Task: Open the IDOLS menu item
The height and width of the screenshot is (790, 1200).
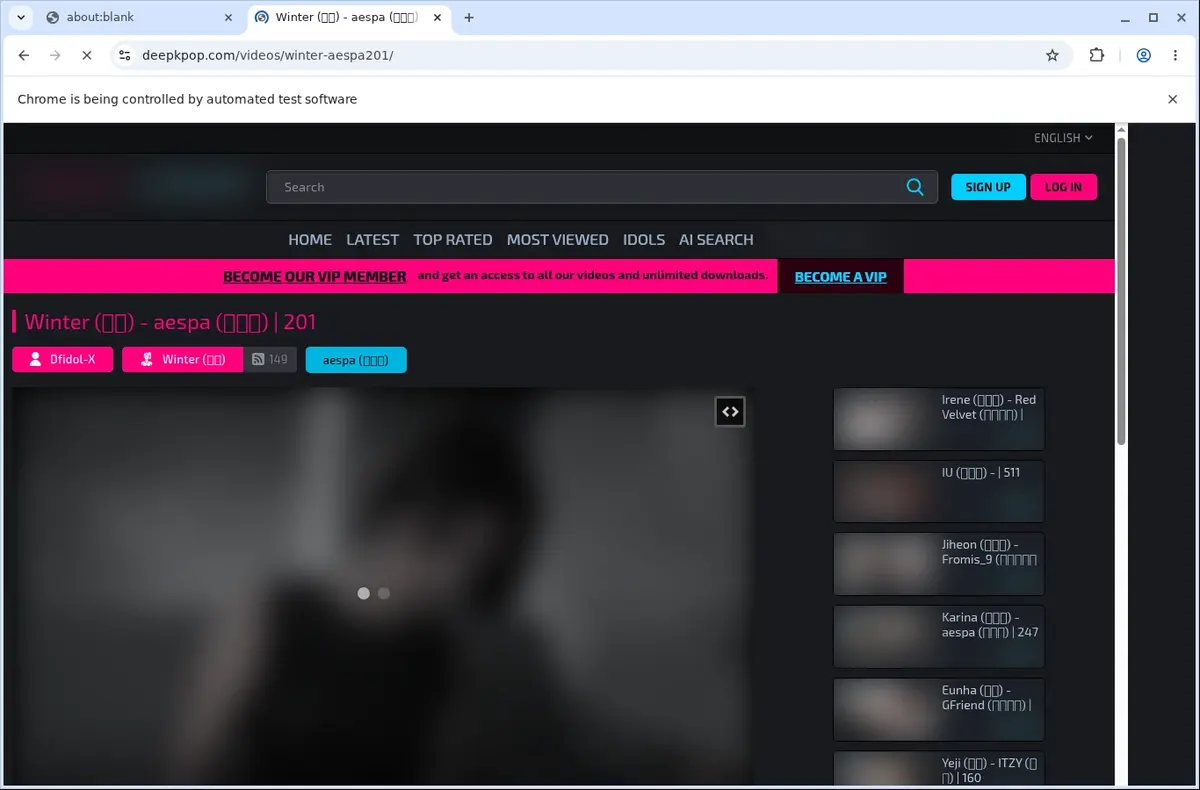Action: tap(644, 240)
